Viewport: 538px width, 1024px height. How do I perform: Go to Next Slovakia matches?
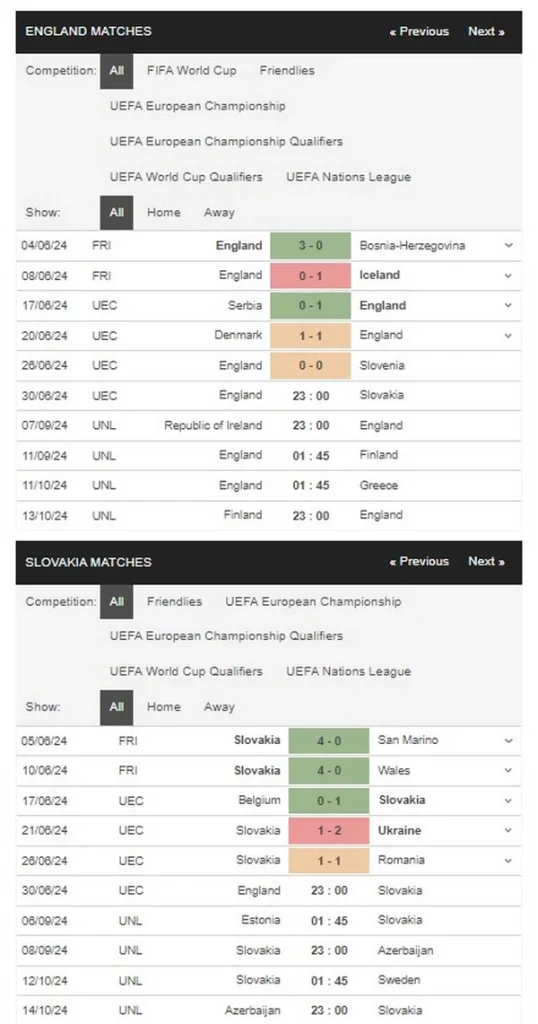click(486, 562)
